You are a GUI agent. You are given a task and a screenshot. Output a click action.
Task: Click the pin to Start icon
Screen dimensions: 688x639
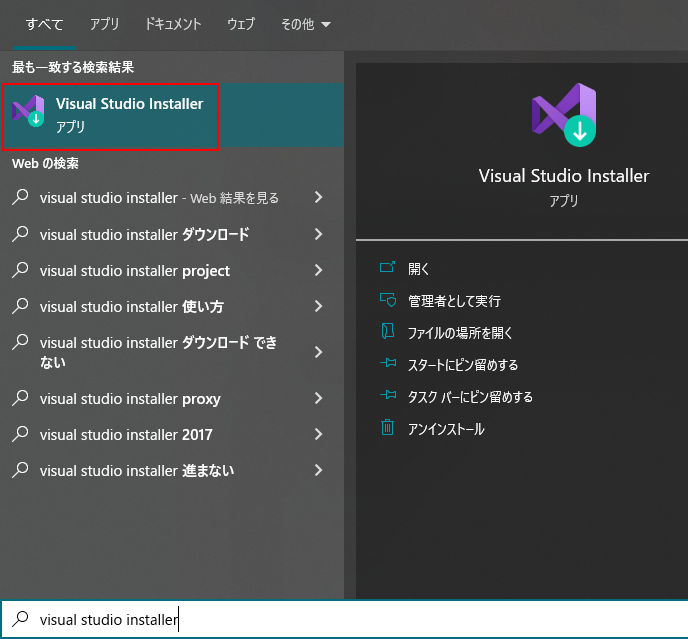pos(388,365)
